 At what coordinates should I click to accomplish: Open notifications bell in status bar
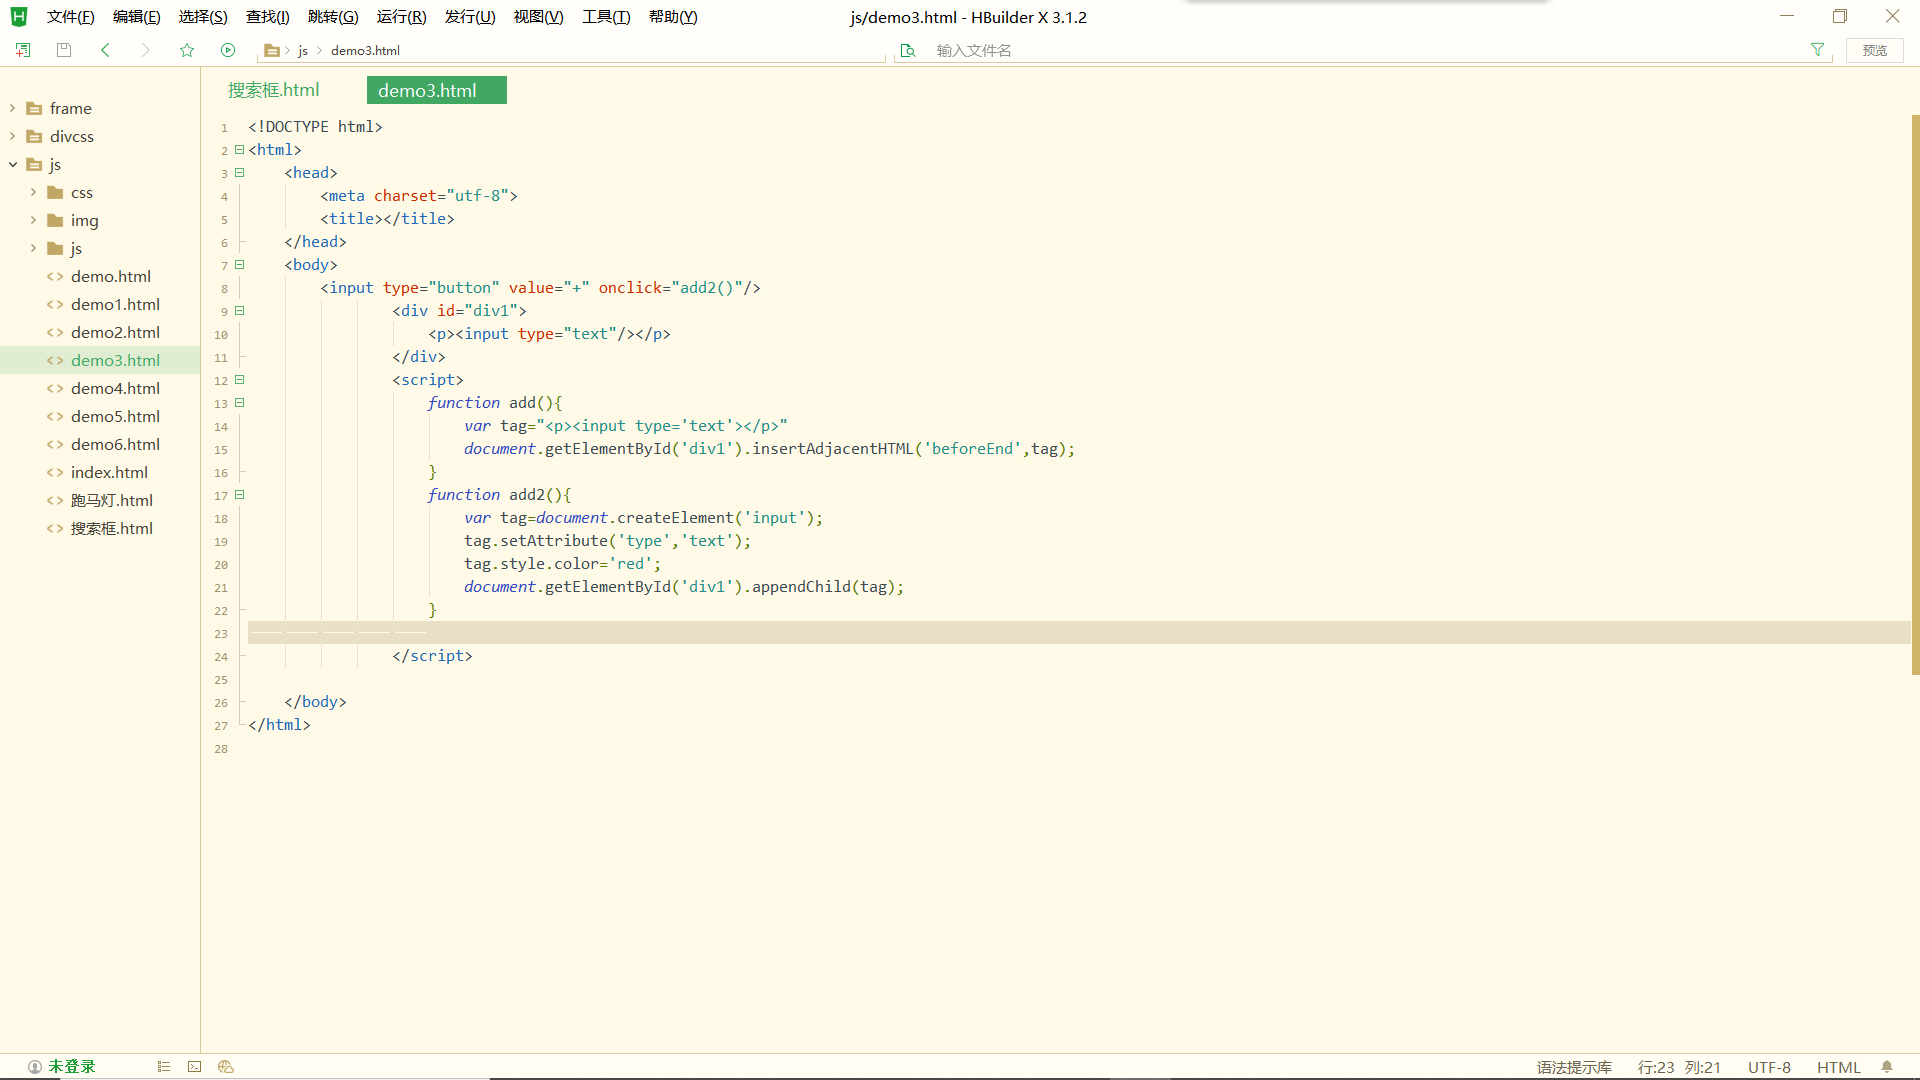click(x=1887, y=1067)
